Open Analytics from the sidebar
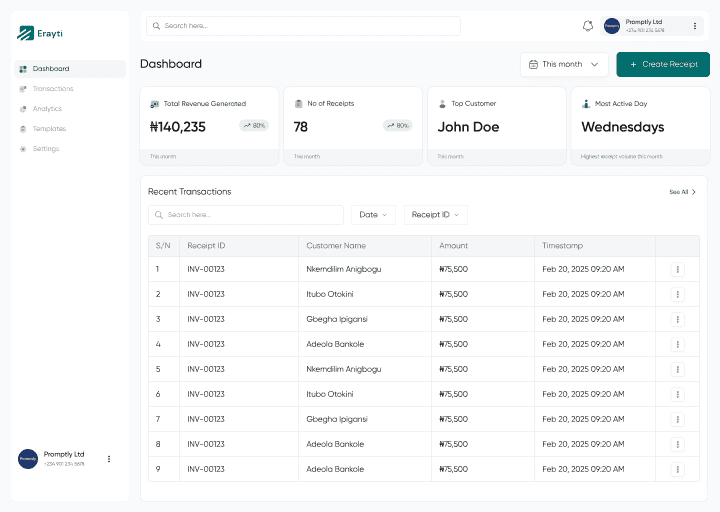 coord(47,109)
